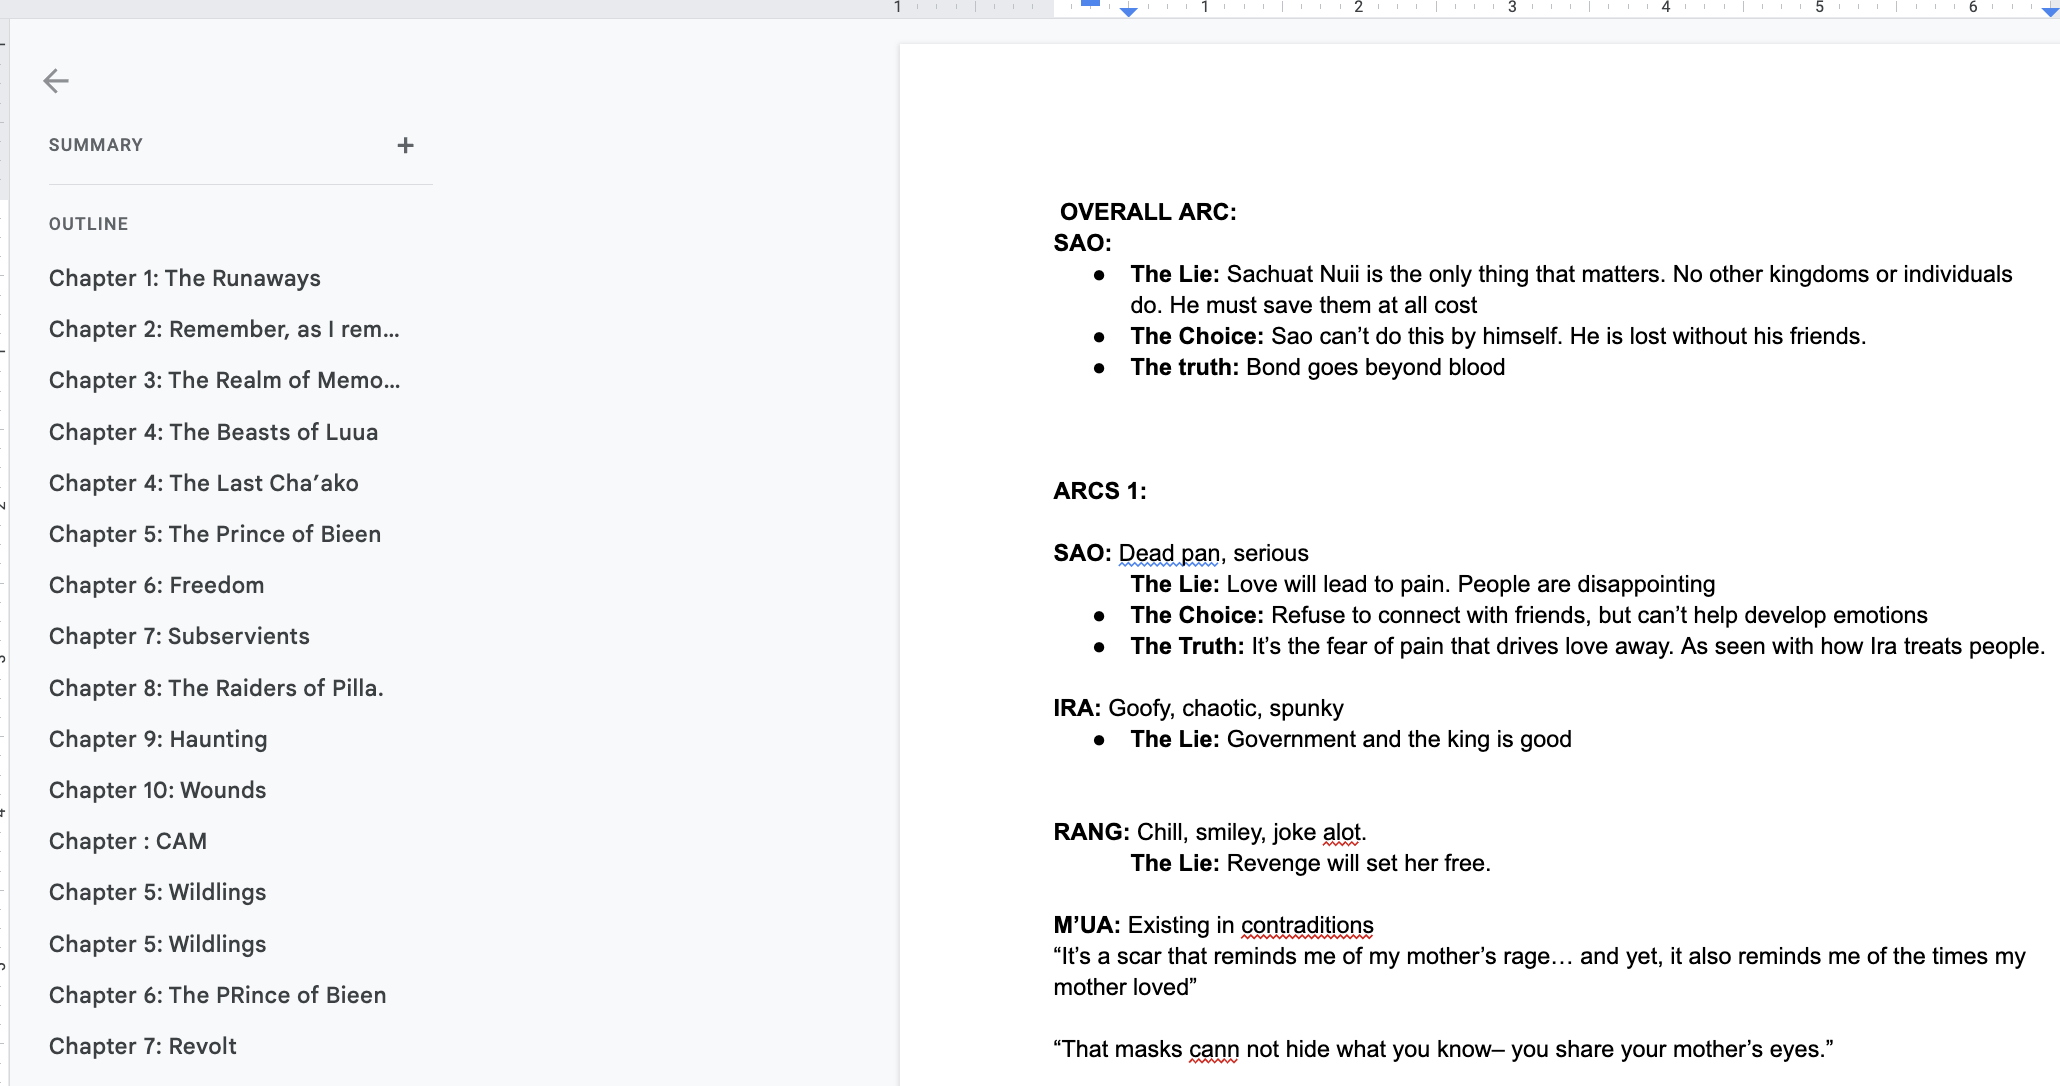The height and width of the screenshot is (1086, 2060).
Task: Click the right indent marker on ruler
Action: 2049,11
